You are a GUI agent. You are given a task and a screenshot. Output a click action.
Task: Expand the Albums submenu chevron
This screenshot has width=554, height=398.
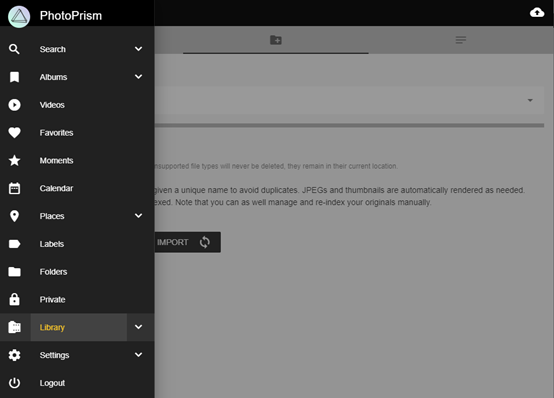138,77
